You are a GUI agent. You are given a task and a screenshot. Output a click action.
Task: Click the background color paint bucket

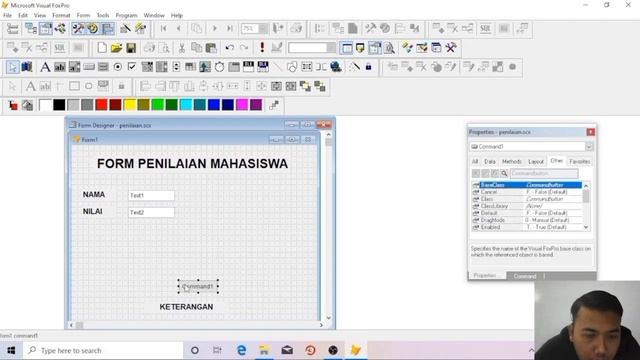pos(27,105)
